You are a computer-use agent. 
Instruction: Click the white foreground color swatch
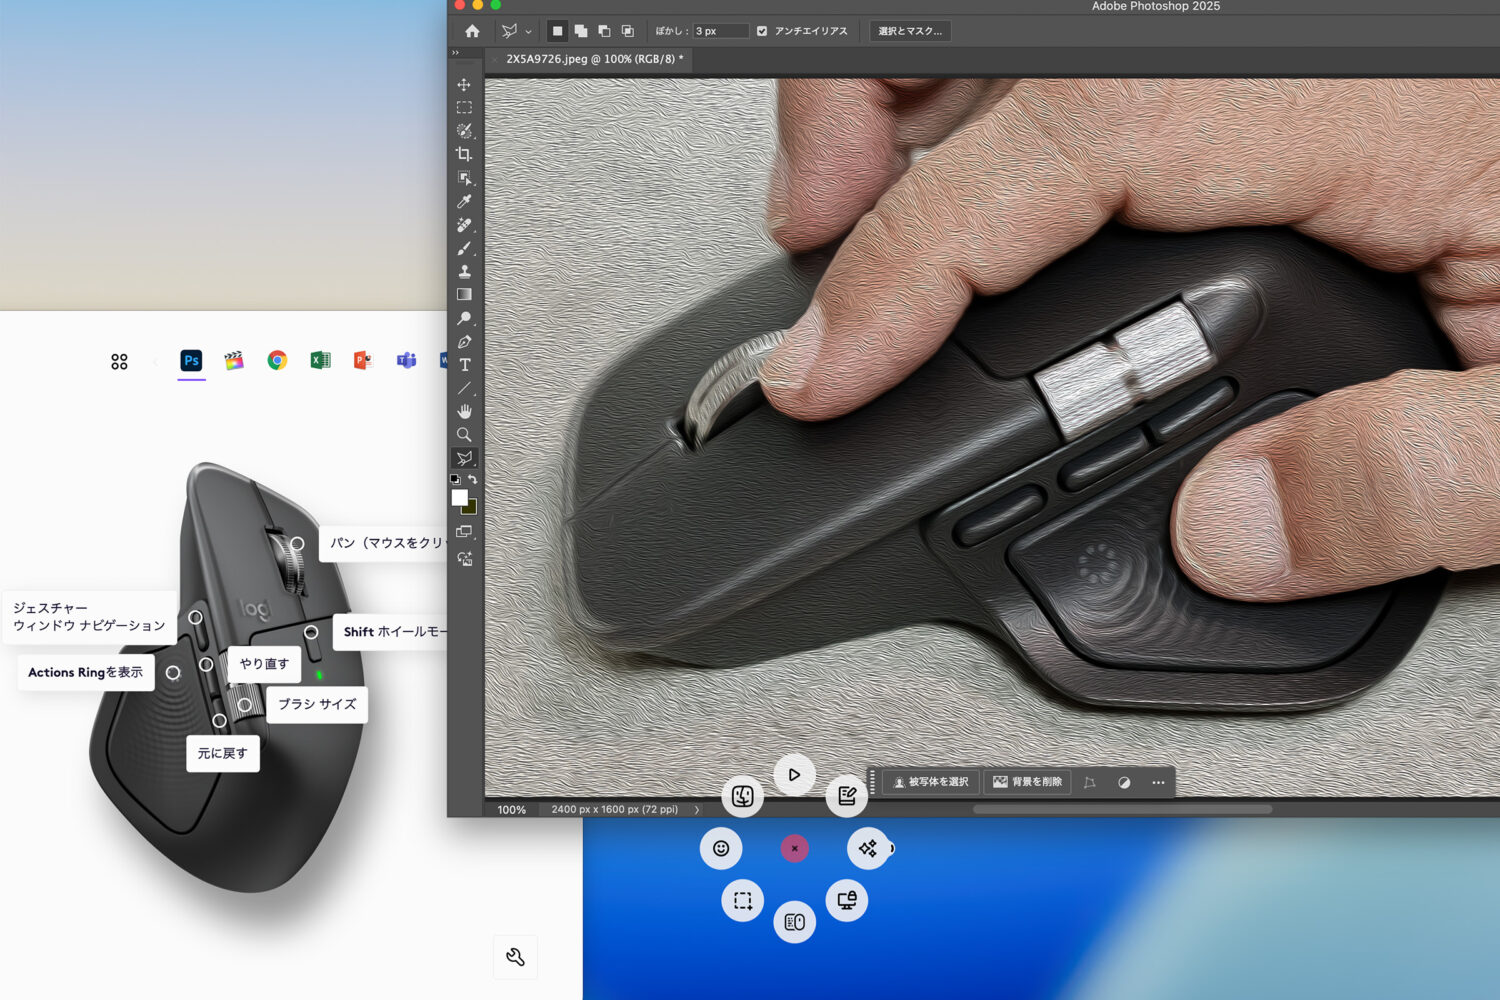[x=459, y=497]
